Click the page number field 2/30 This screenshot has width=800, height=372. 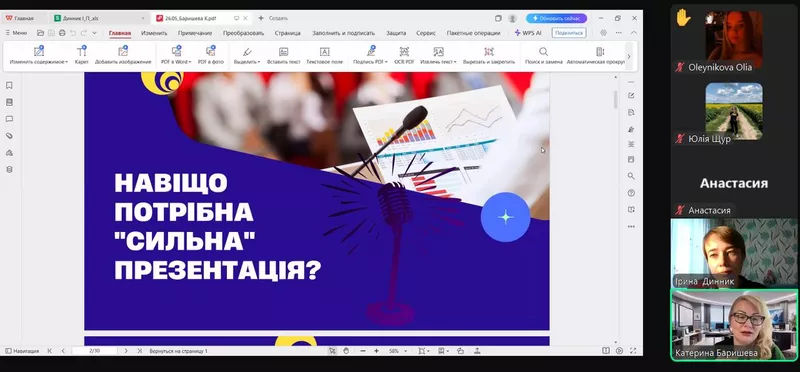(x=94, y=351)
